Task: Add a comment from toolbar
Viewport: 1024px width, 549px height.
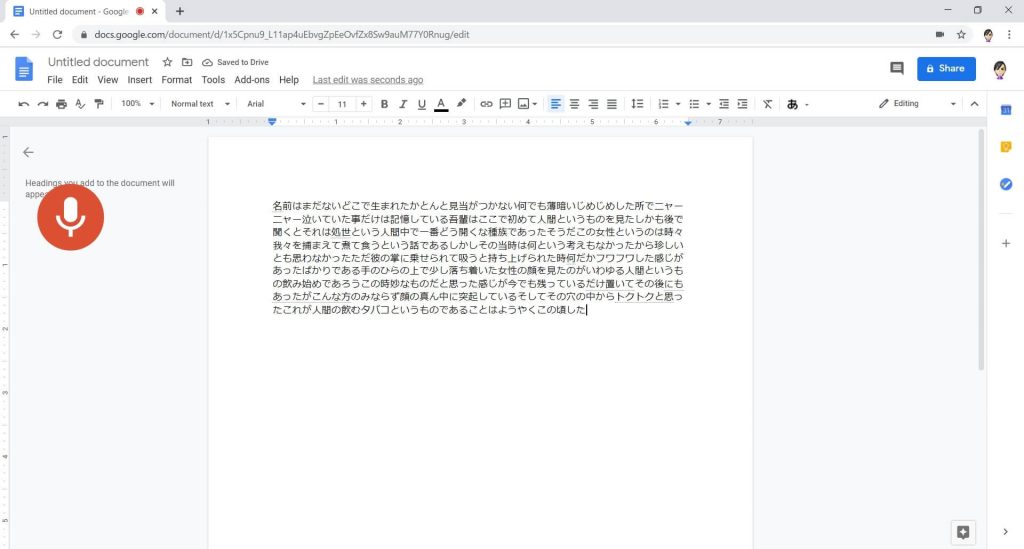Action: point(505,104)
